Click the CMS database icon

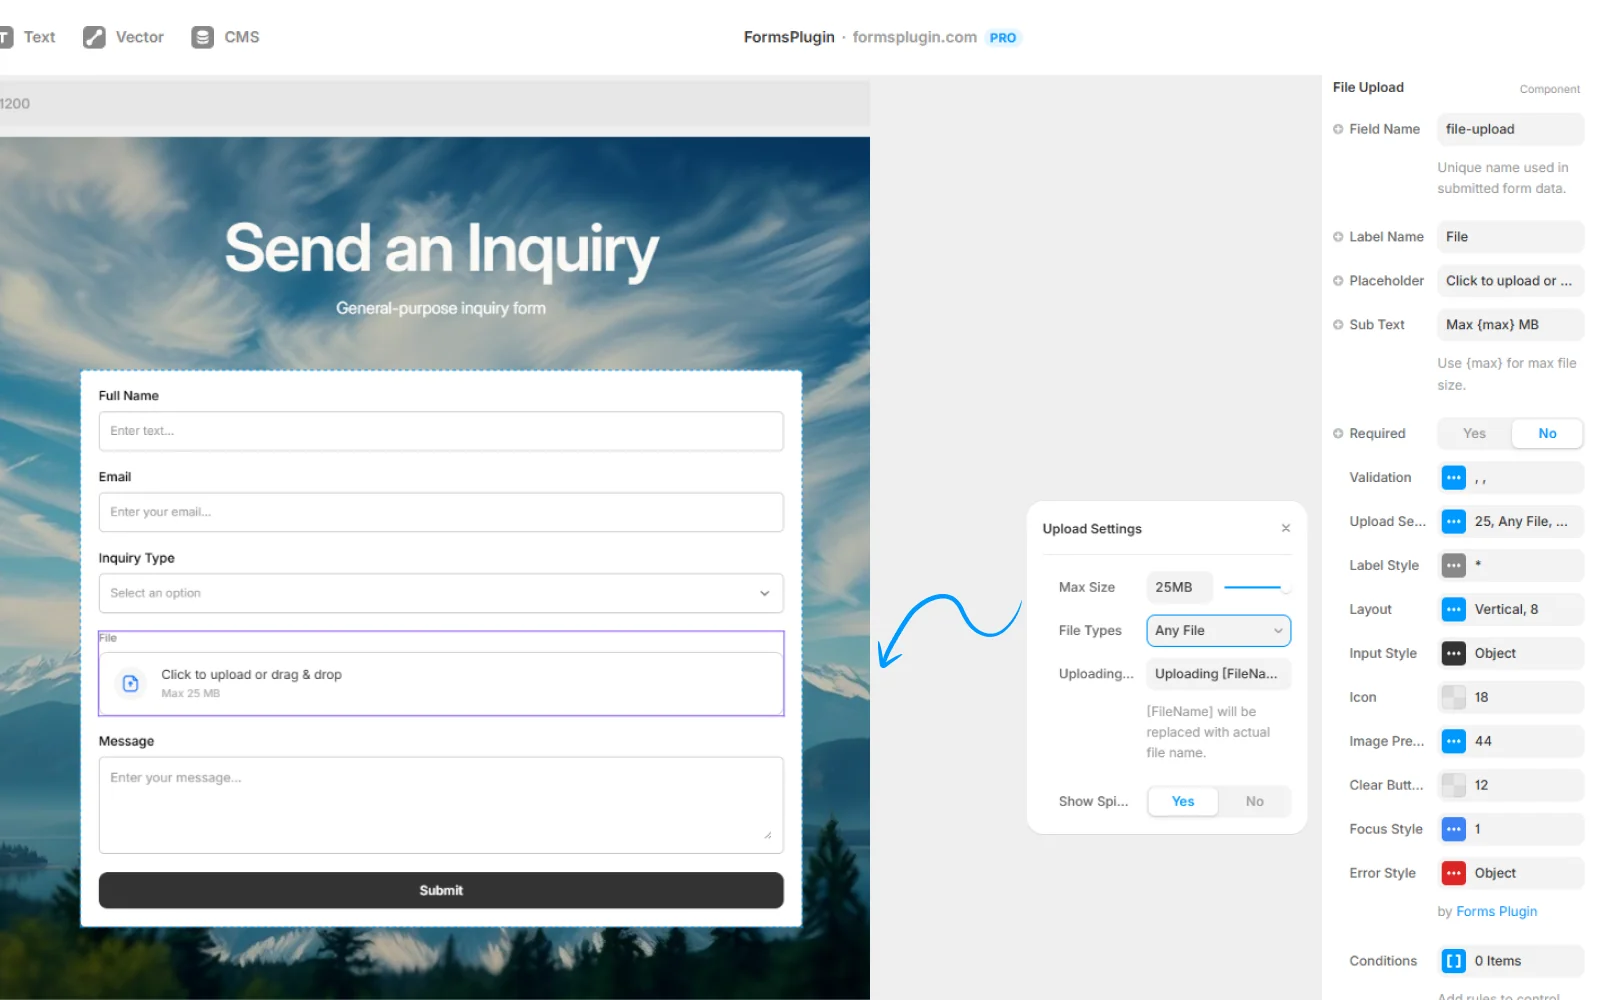(202, 37)
